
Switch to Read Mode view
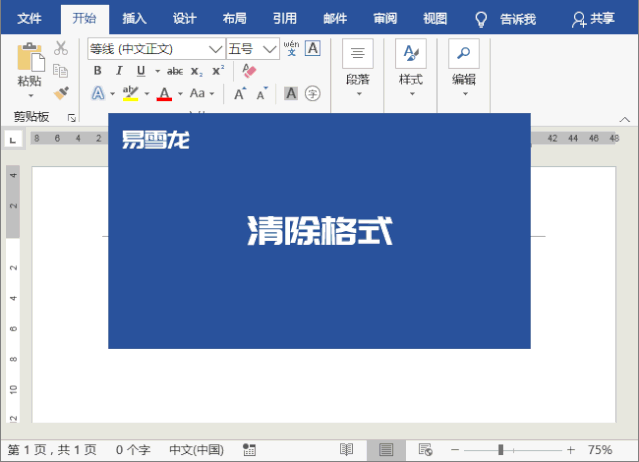pyautogui.click(x=346, y=450)
